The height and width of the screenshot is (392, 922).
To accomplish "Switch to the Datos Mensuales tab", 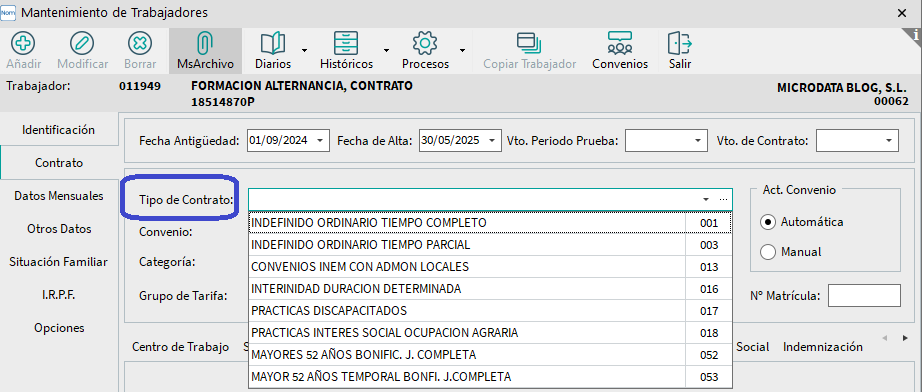I will 59,196.
